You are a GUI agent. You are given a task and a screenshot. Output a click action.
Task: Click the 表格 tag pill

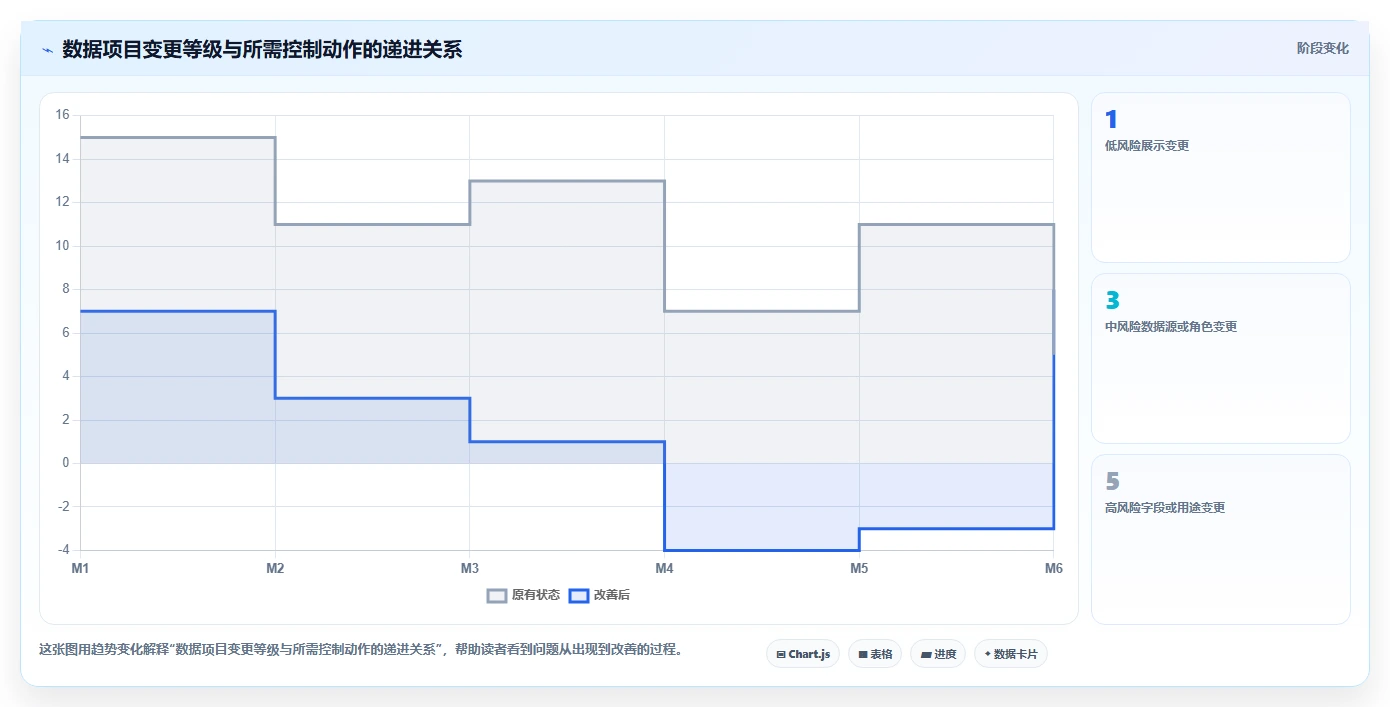point(875,654)
